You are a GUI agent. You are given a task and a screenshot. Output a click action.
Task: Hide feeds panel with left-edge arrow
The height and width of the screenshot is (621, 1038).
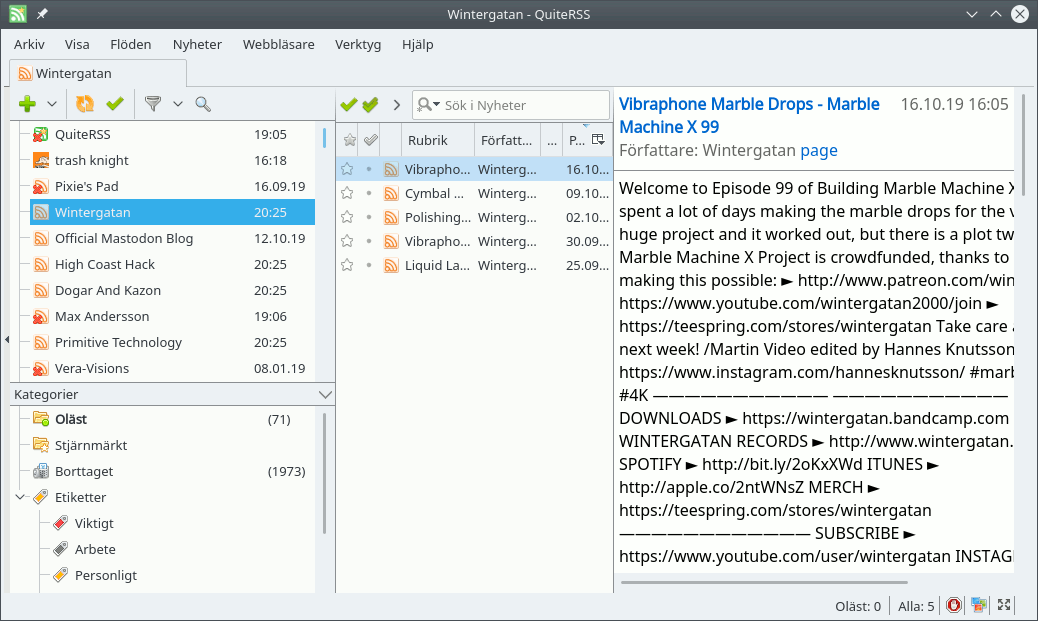(7, 340)
